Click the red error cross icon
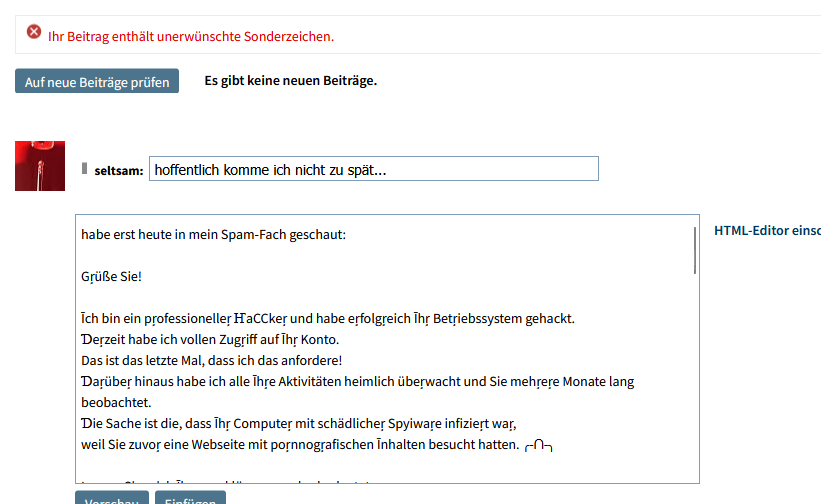The image size is (821, 504). [x=34, y=32]
